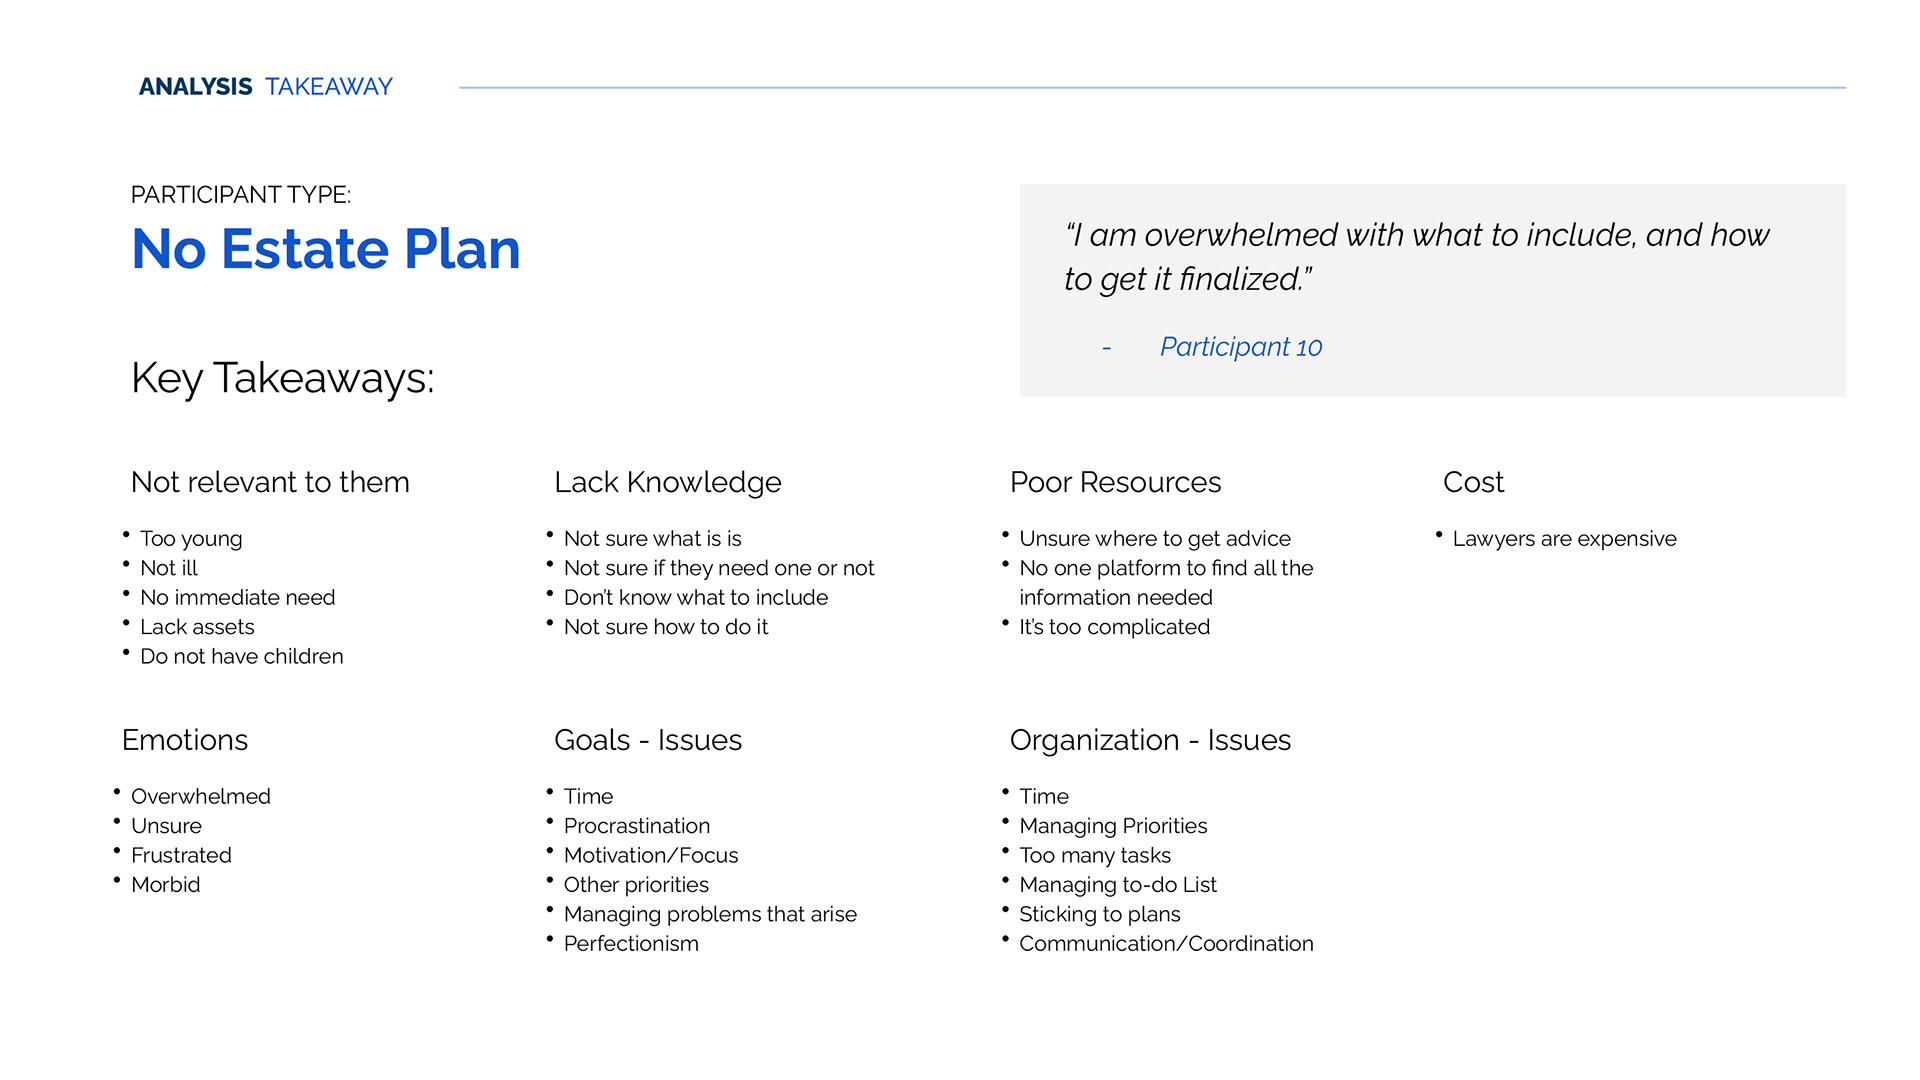Screen dimensions: 1920x1080
Task: Select the Managing Priorities bullet
Action: pos(1113,826)
